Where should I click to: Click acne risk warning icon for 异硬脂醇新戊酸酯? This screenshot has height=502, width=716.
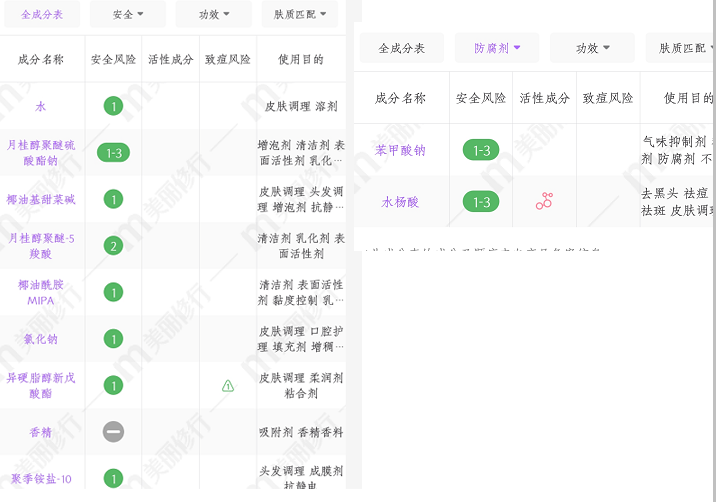228,386
